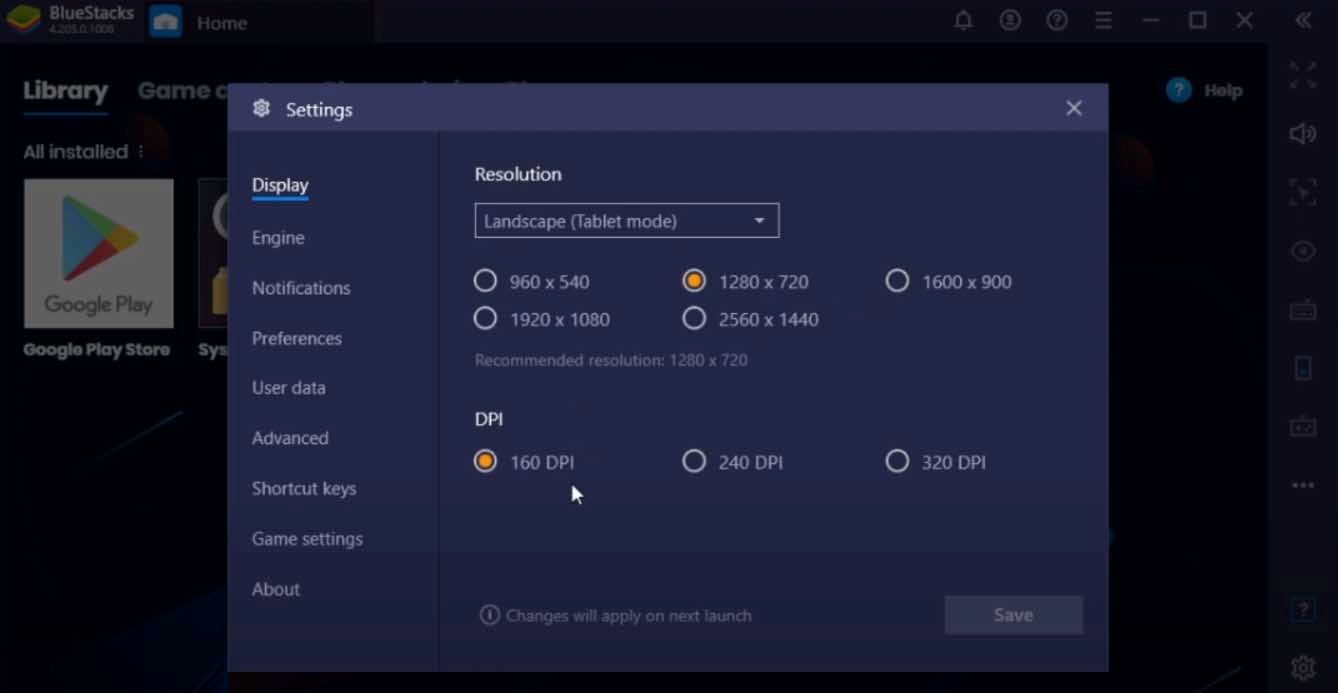
Task: Select 2560 x 1440 resolution
Action: click(x=694, y=319)
